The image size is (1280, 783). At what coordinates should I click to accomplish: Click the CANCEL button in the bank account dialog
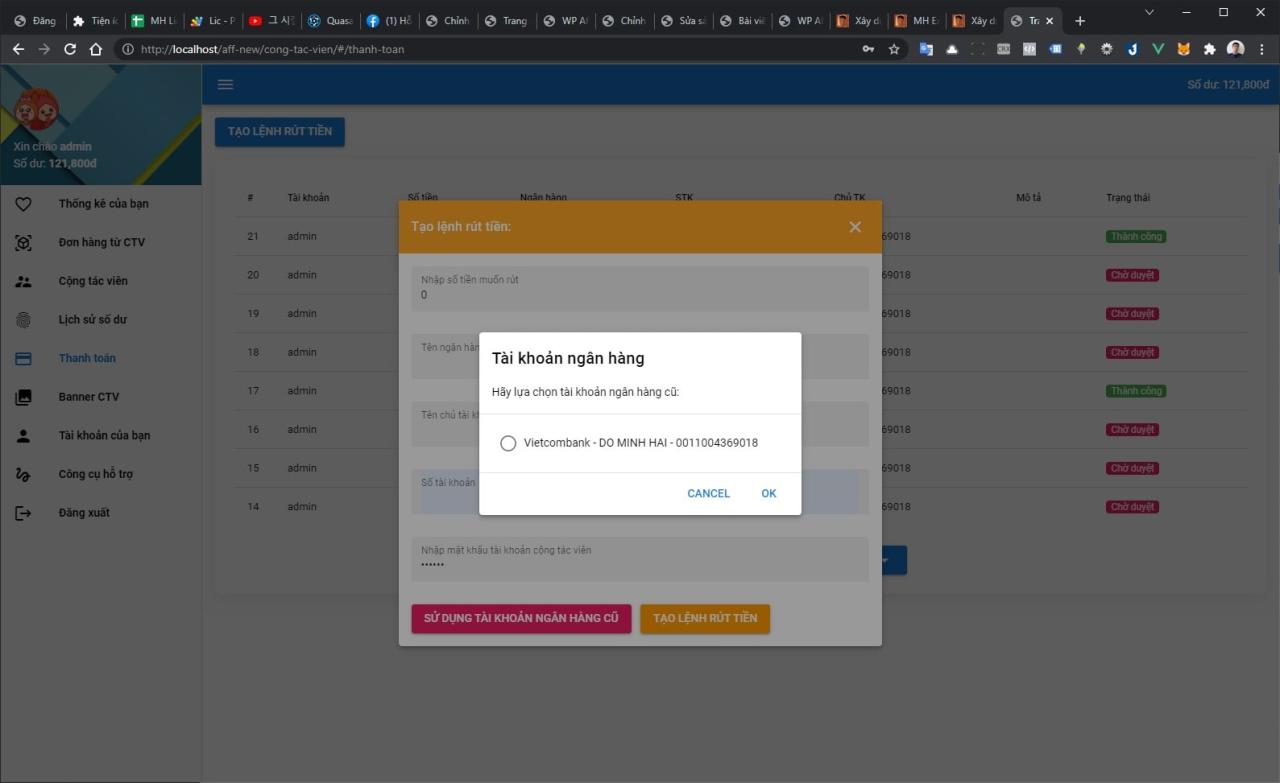click(x=708, y=493)
